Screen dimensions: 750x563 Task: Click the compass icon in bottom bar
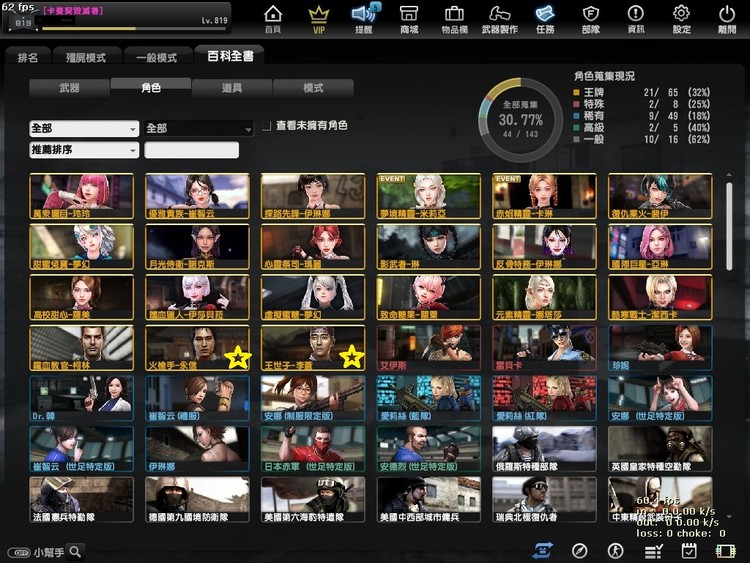579,551
